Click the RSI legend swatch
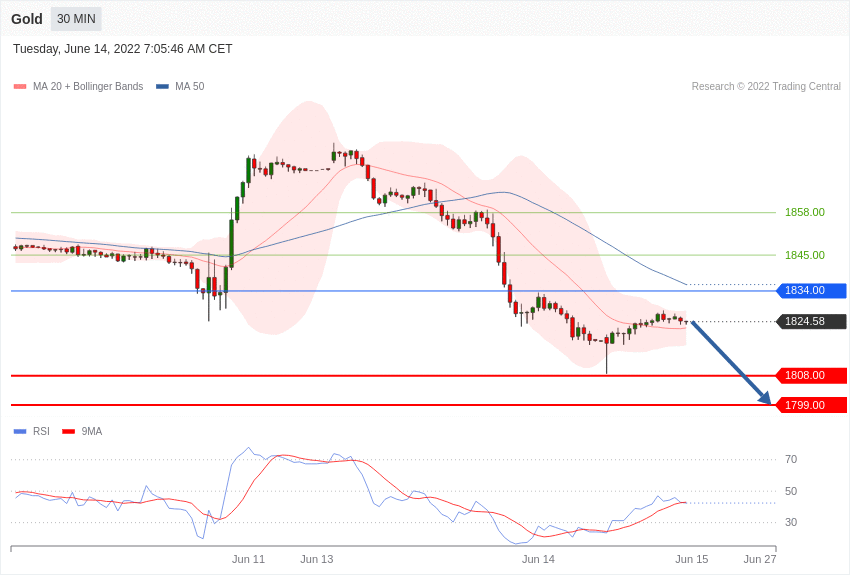The image size is (850, 576). (20, 432)
